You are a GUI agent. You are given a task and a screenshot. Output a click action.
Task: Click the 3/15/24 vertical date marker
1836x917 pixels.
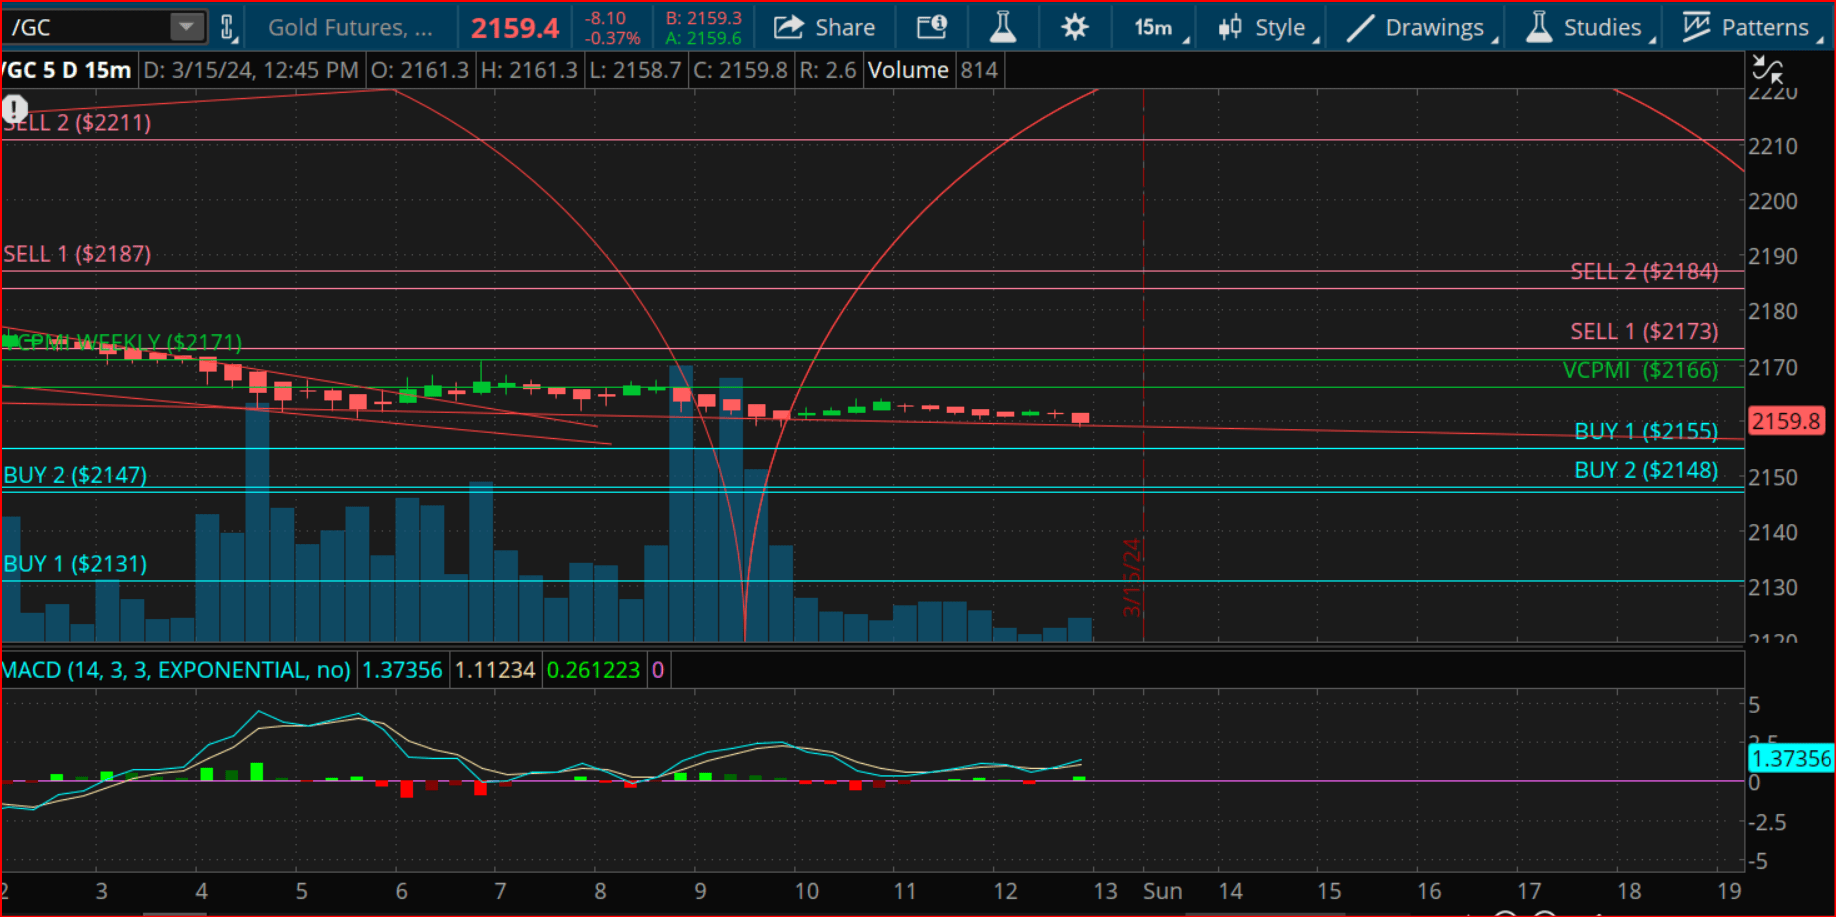[x=1131, y=577]
